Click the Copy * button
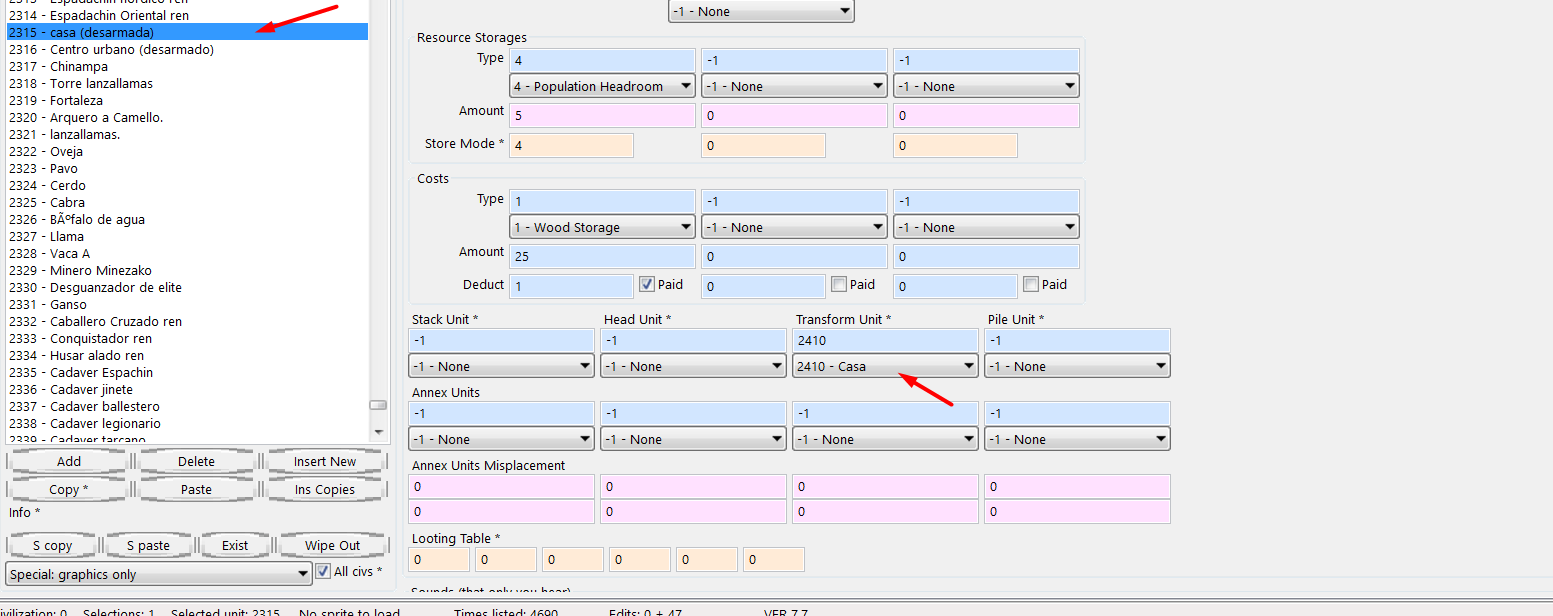 coord(69,490)
